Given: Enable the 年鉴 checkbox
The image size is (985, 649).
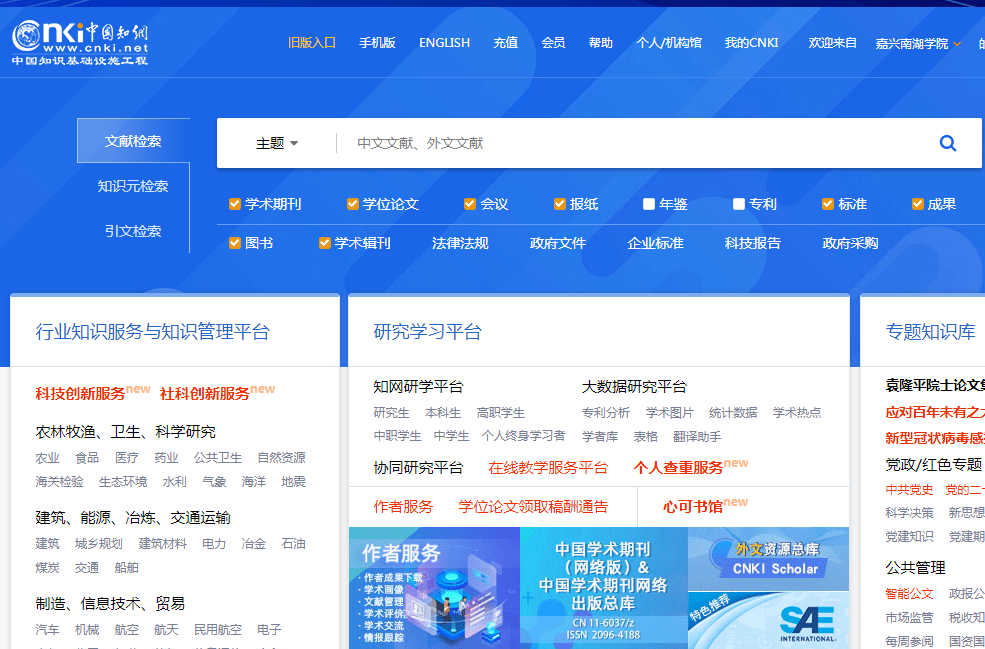Looking at the screenshot, I should (x=649, y=204).
